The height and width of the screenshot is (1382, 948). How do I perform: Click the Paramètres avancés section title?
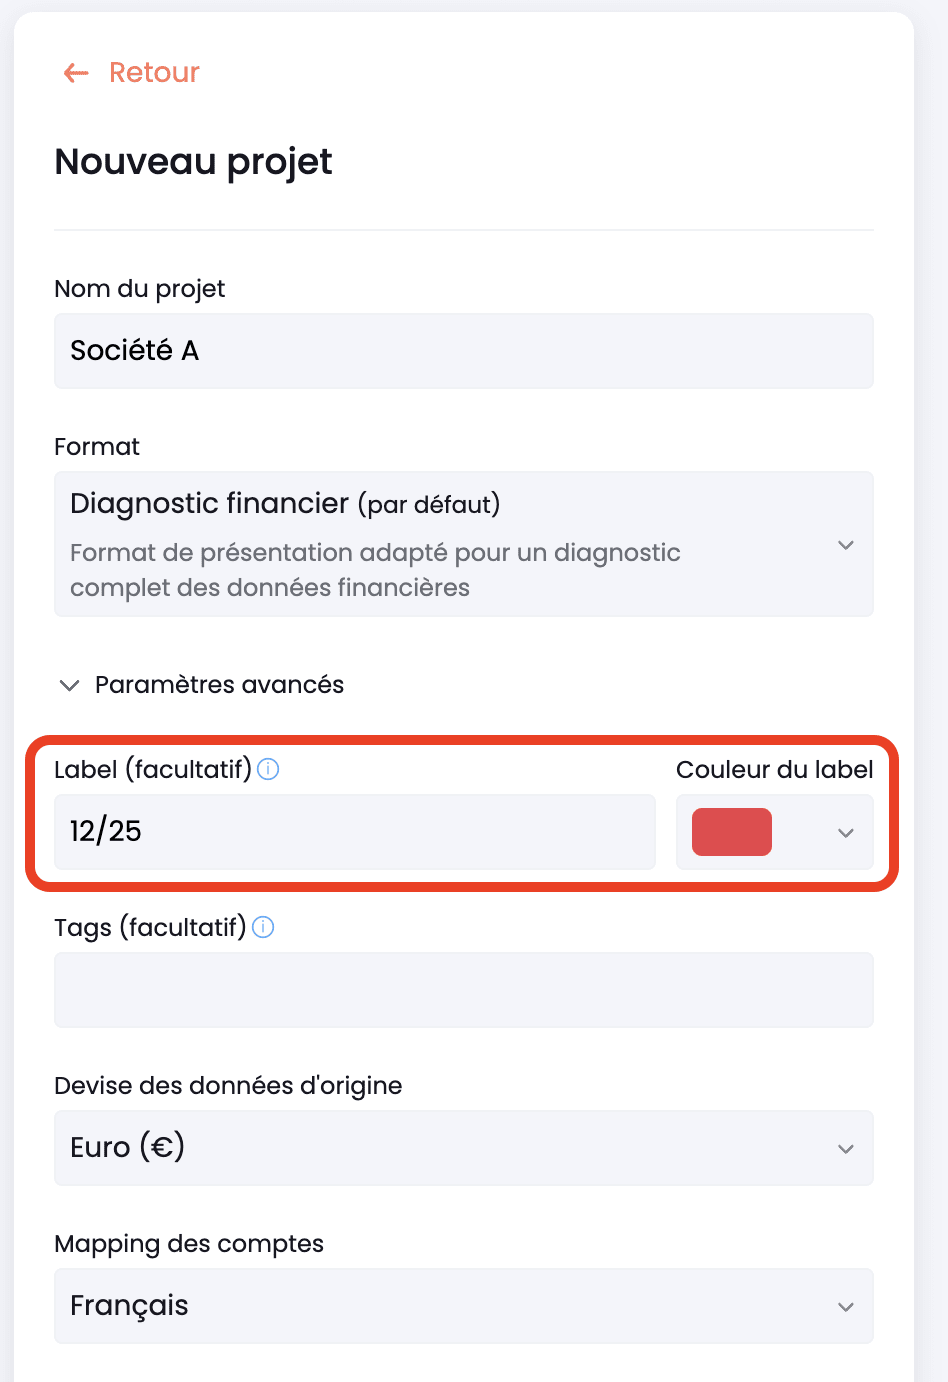point(219,685)
